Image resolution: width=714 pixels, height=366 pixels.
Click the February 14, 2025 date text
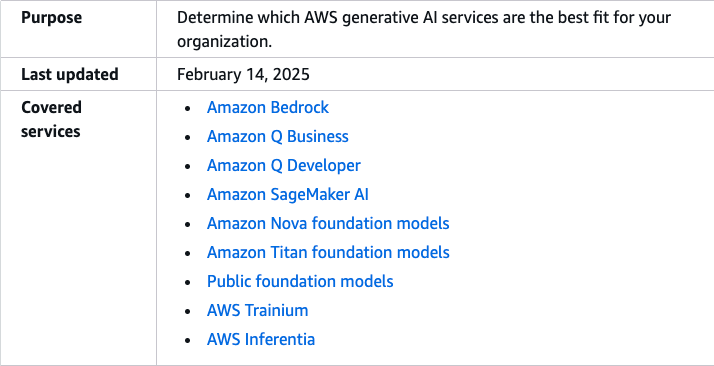[243, 74]
